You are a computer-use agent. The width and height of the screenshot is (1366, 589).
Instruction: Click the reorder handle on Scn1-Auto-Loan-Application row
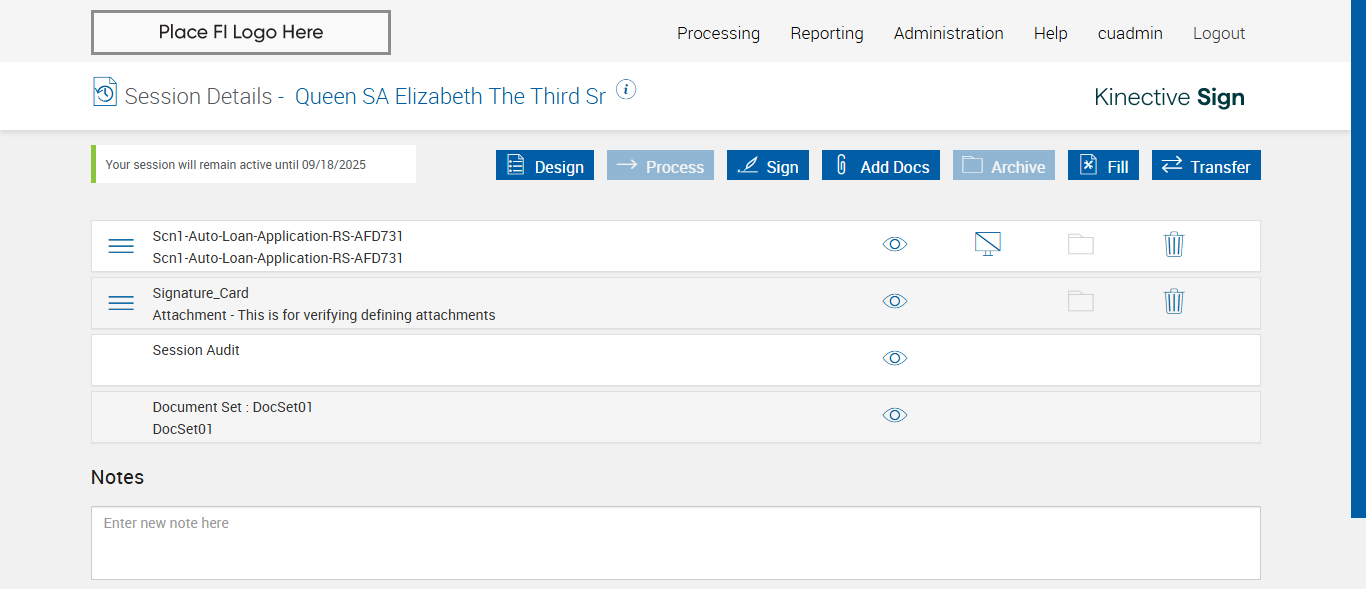(121, 246)
